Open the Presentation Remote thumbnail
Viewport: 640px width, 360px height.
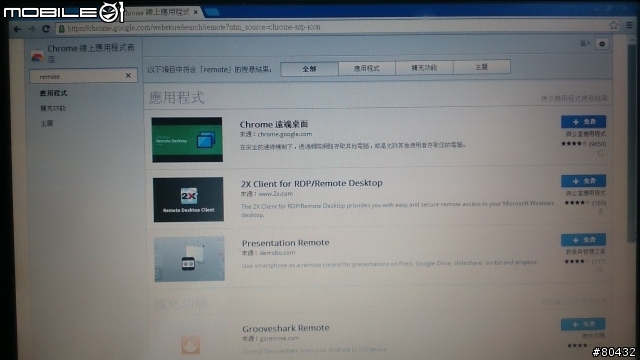coord(189,259)
